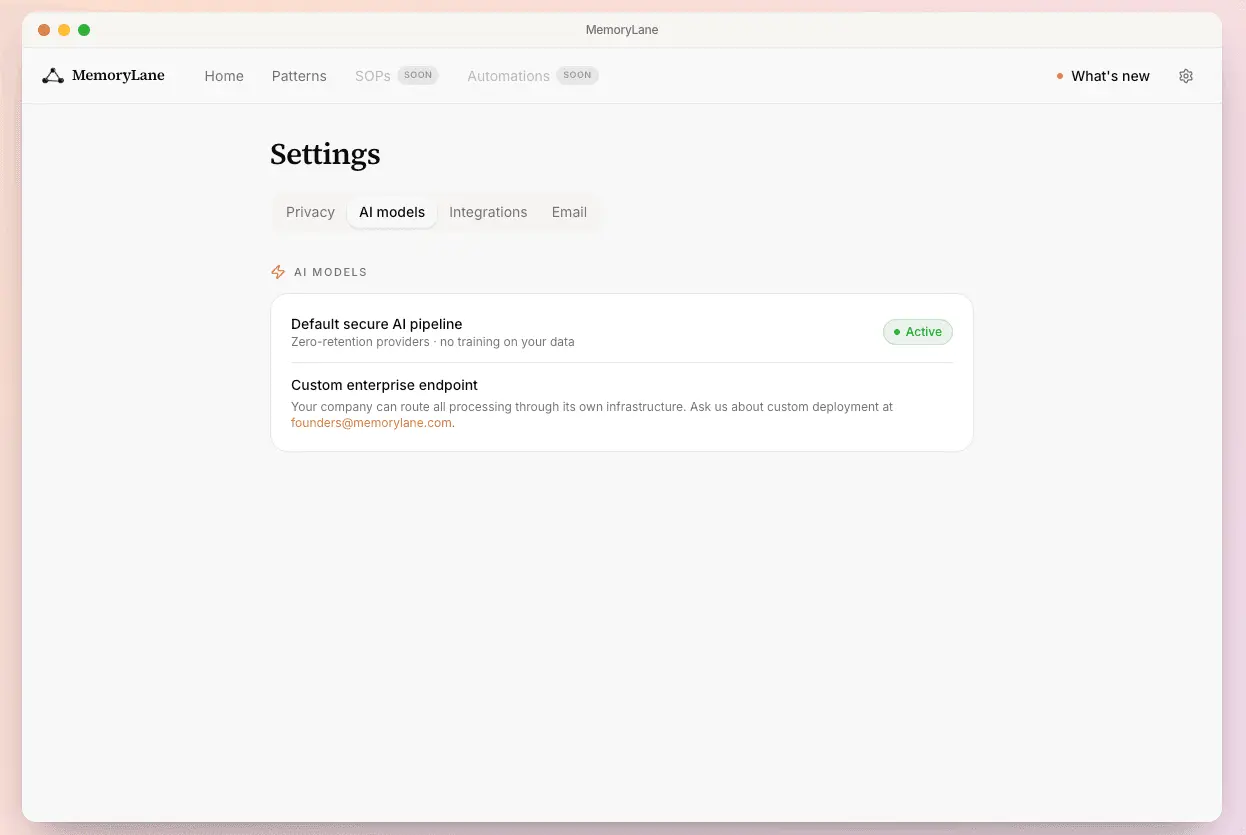The height and width of the screenshot is (835, 1246).
Task: Switch to the Privacy tab
Action: click(310, 212)
